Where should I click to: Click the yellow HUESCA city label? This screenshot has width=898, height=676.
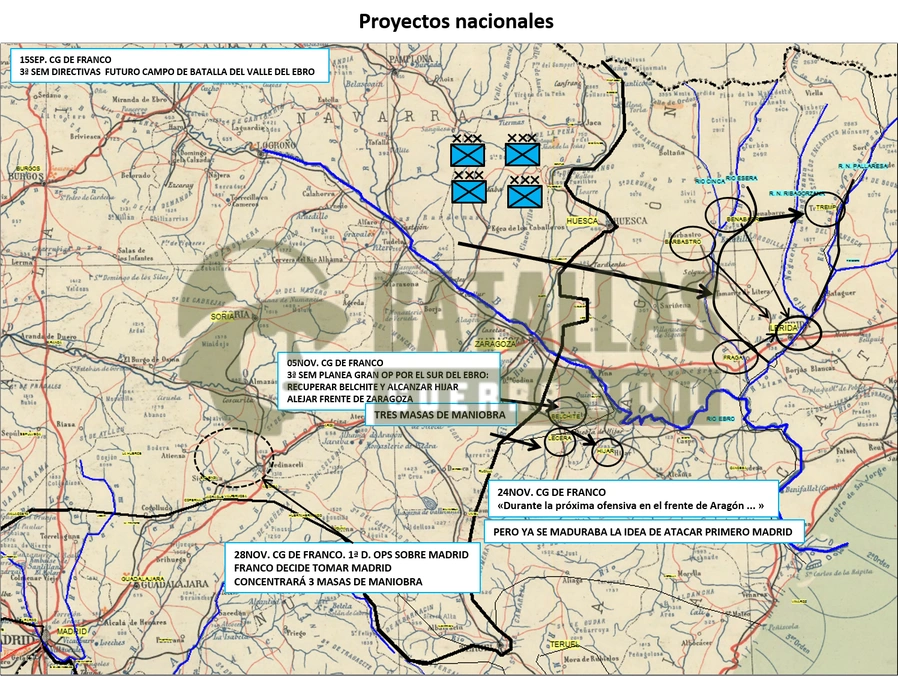click(582, 221)
